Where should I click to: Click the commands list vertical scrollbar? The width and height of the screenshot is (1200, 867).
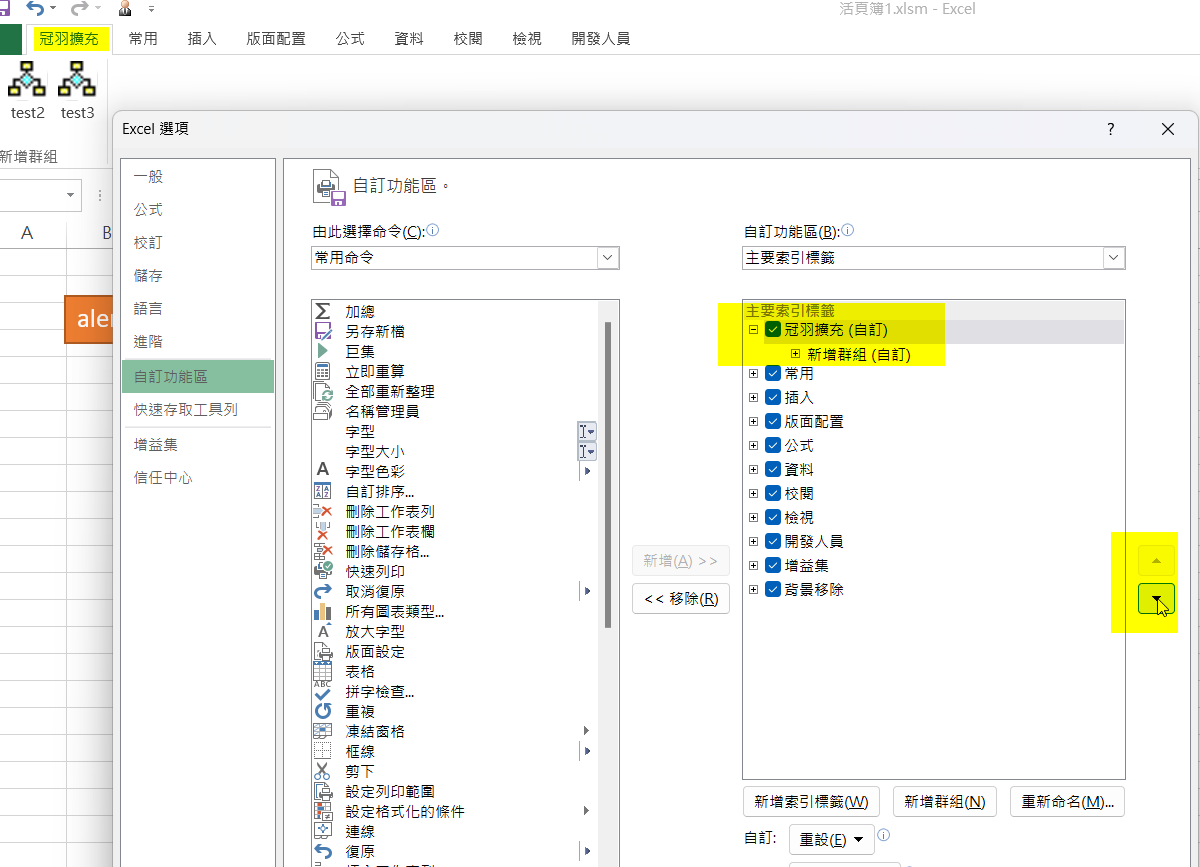pyautogui.click(x=608, y=474)
